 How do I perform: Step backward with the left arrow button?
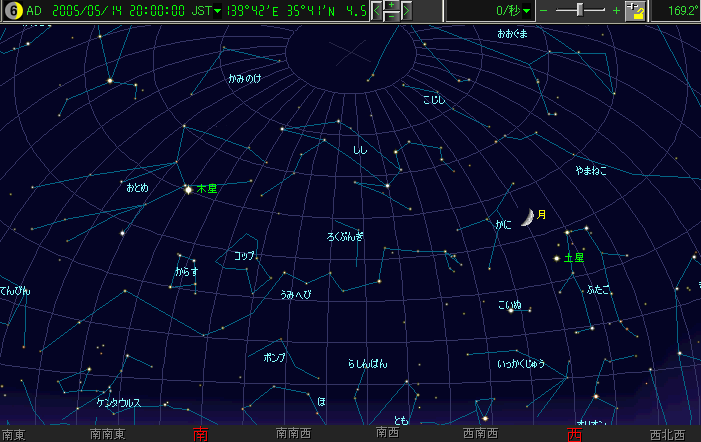pyautogui.click(x=378, y=11)
